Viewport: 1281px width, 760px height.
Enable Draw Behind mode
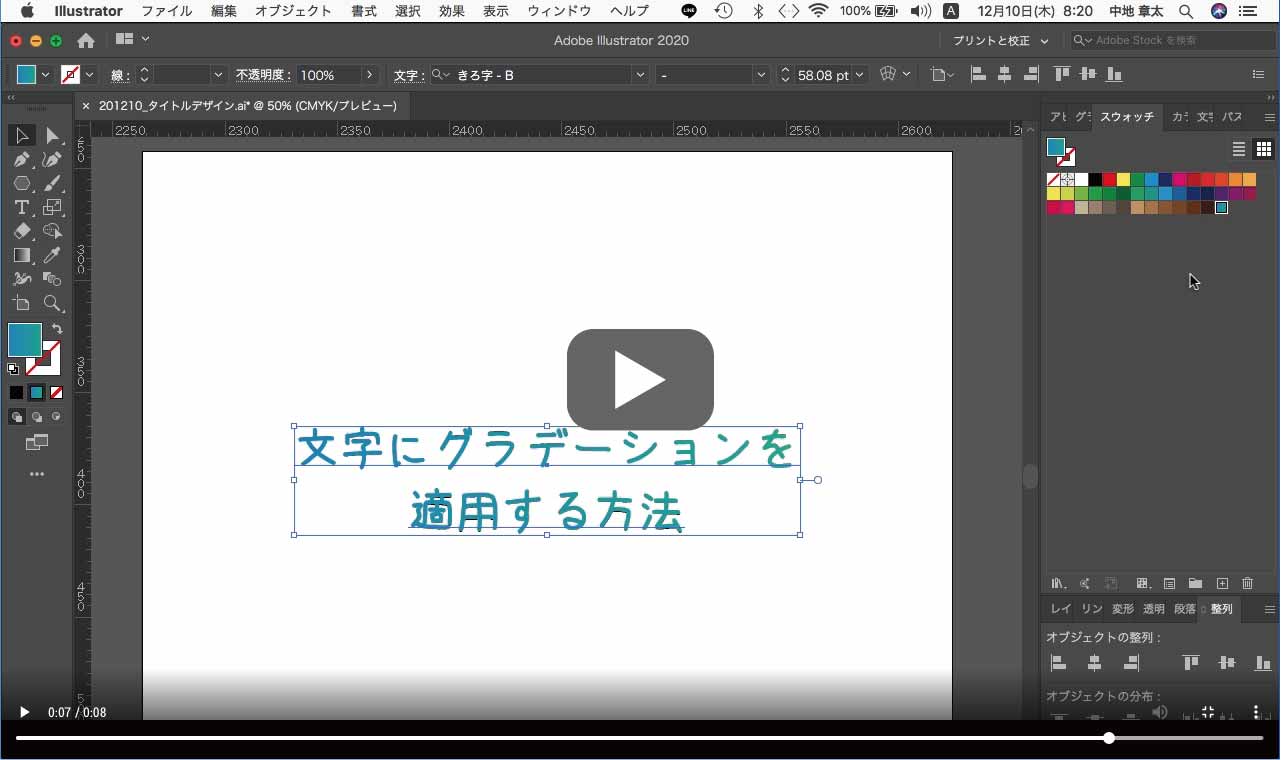[37, 417]
